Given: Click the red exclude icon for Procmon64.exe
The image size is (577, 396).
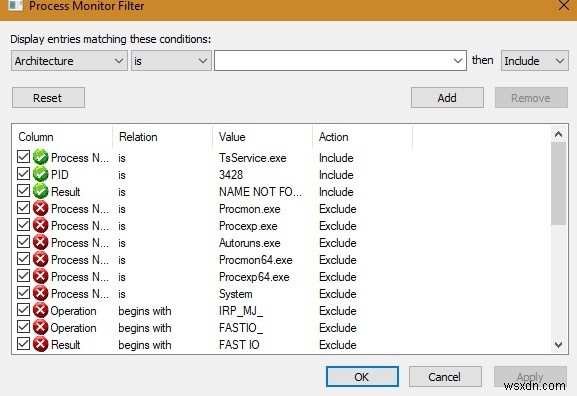Looking at the screenshot, I should tap(40, 259).
